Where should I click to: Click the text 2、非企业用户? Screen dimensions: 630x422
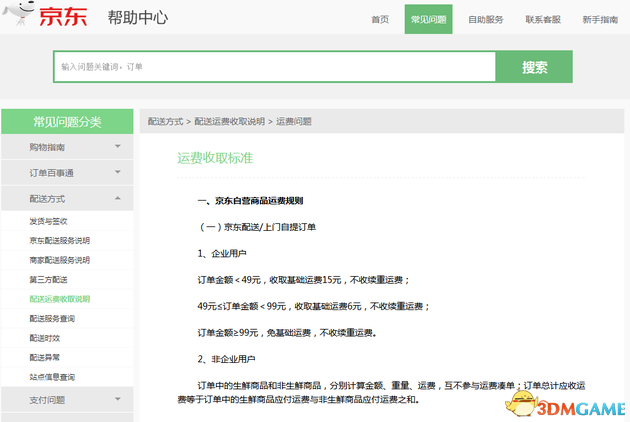226,359
